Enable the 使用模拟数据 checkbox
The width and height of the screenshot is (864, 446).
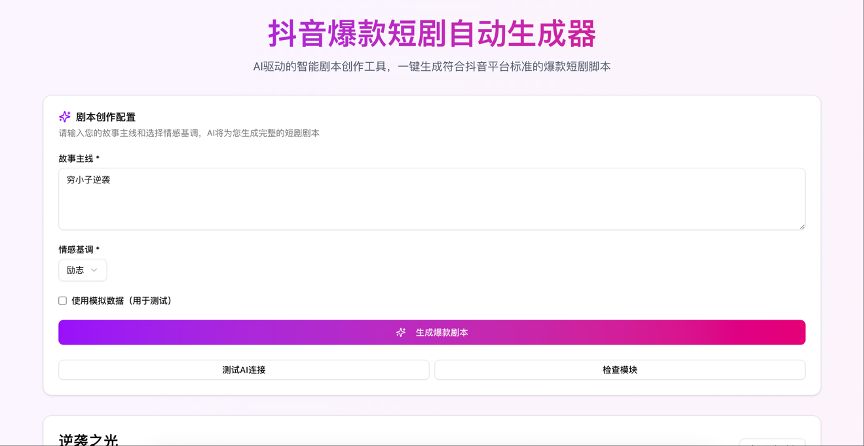click(62, 300)
